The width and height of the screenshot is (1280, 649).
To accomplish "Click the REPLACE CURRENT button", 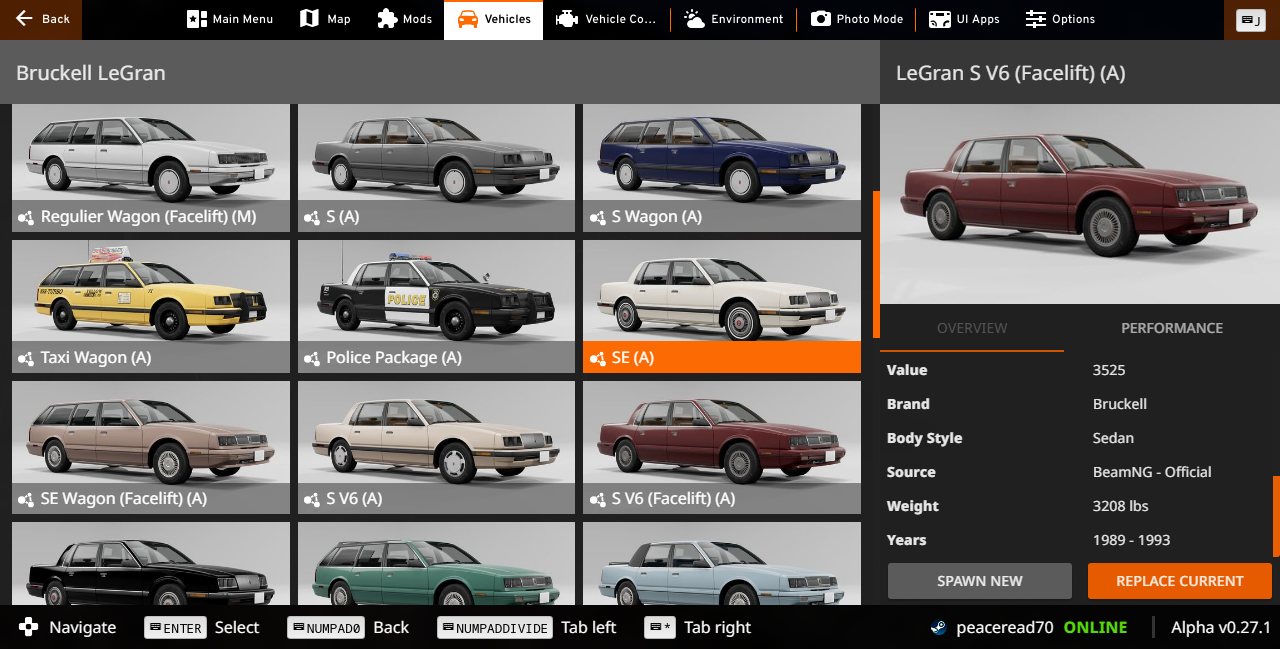I will pyautogui.click(x=1180, y=581).
